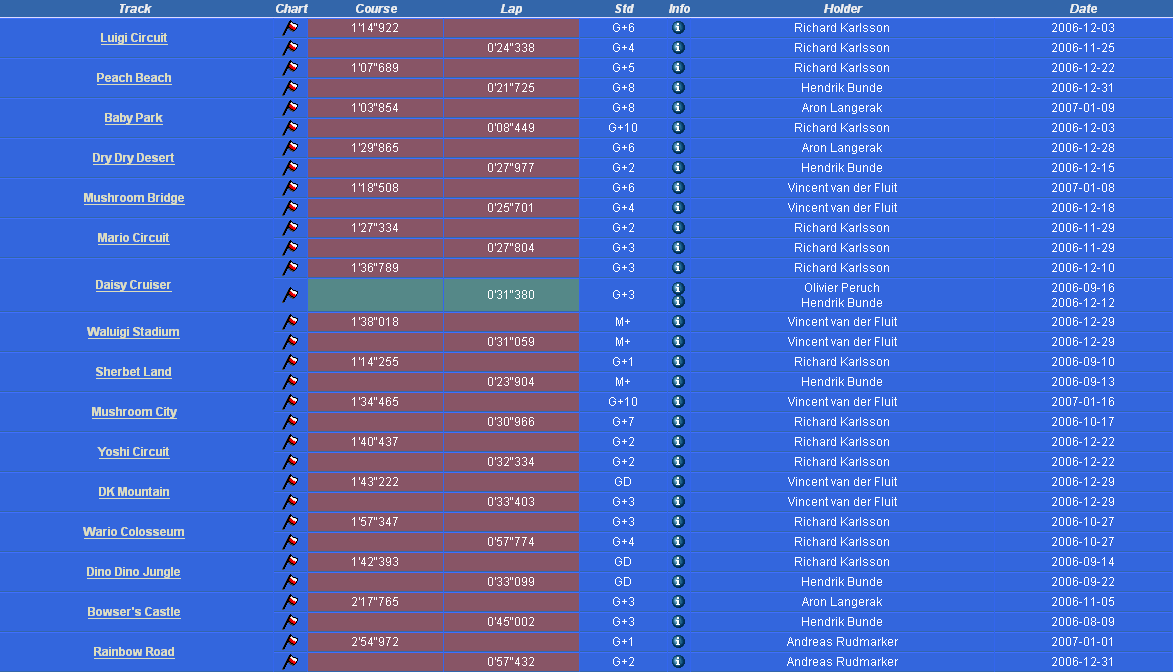
Task: Visit the Mushroom Bridge track page
Action: point(134,198)
